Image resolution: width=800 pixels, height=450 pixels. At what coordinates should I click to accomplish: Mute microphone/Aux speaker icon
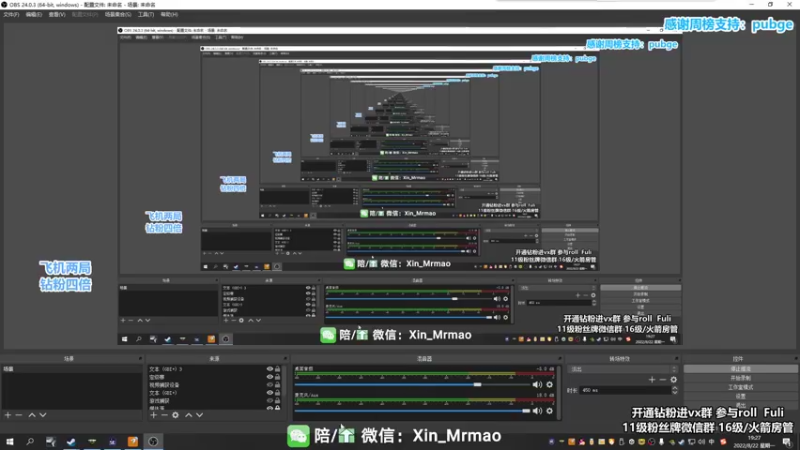click(x=537, y=411)
